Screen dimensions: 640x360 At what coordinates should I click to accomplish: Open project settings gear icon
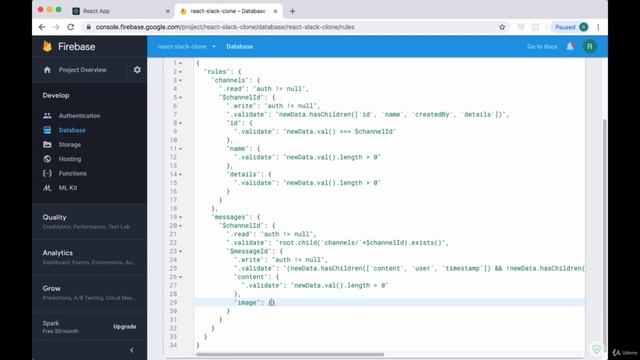tap(137, 70)
